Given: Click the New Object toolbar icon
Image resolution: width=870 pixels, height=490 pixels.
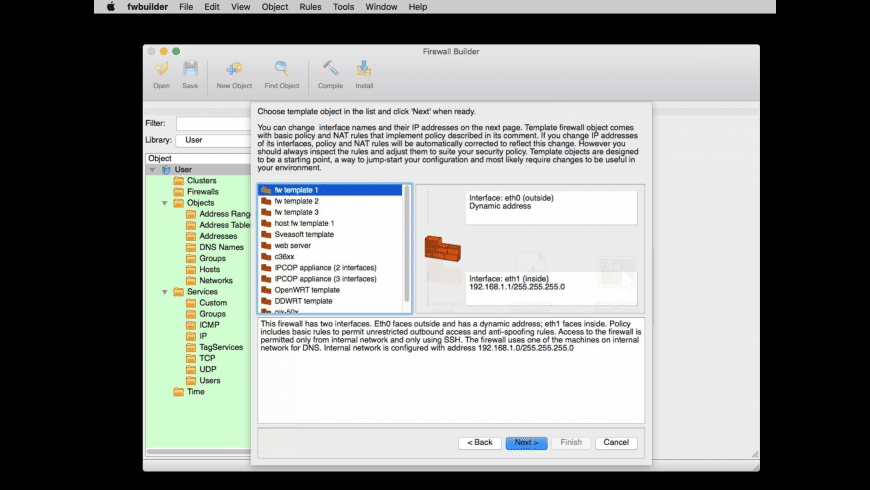Looking at the screenshot, I should [x=234, y=69].
